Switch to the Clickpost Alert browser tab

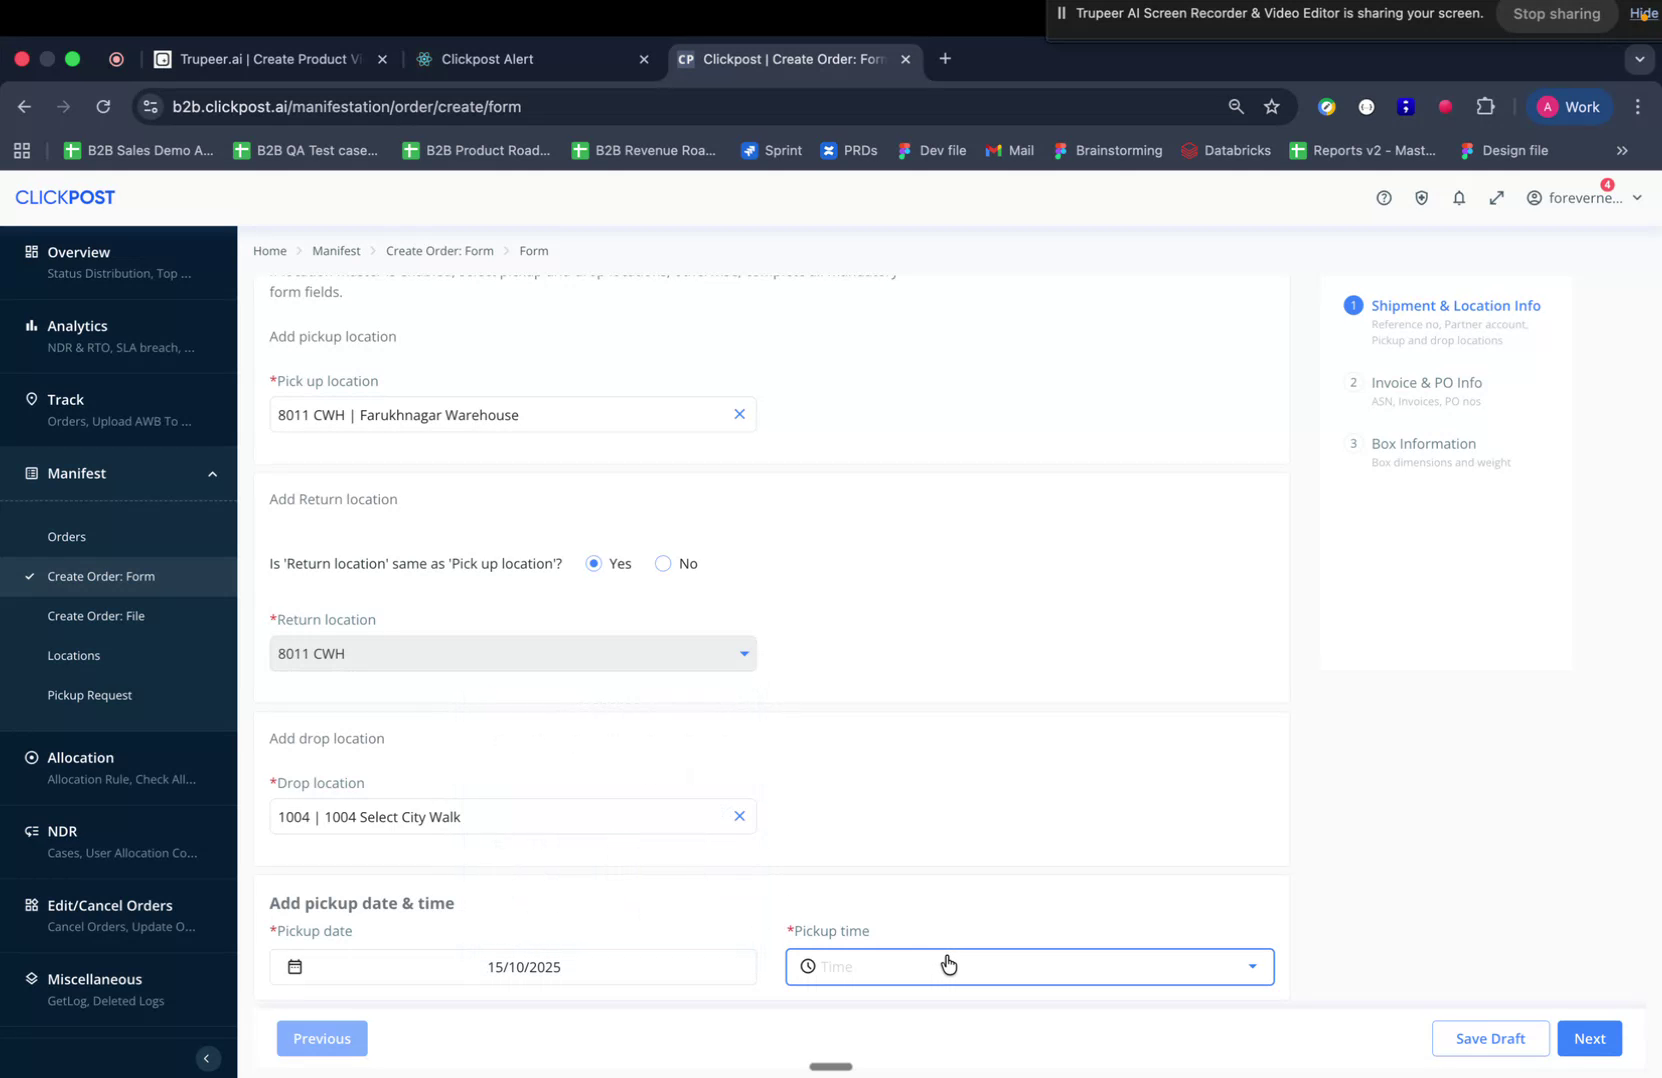pos(490,59)
